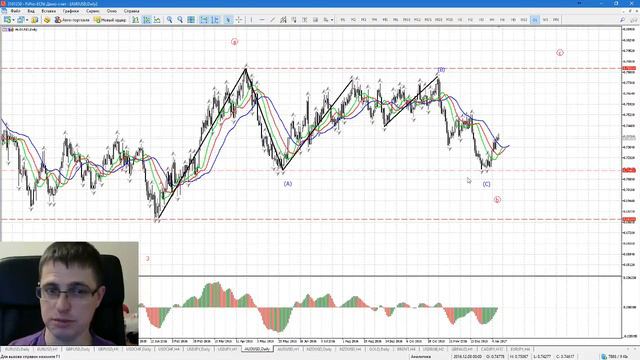Click the New order button
This screenshot has width=640, height=360.
coord(110,20)
